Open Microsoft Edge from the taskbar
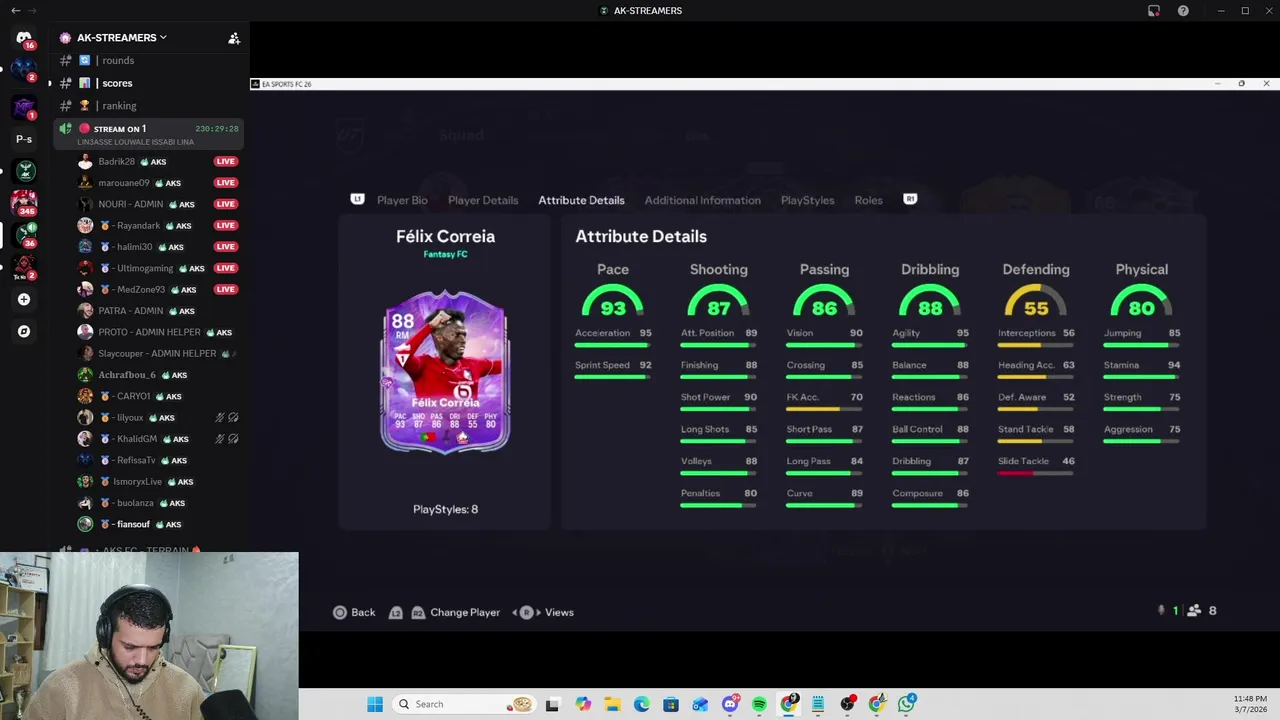 click(641, 704)
